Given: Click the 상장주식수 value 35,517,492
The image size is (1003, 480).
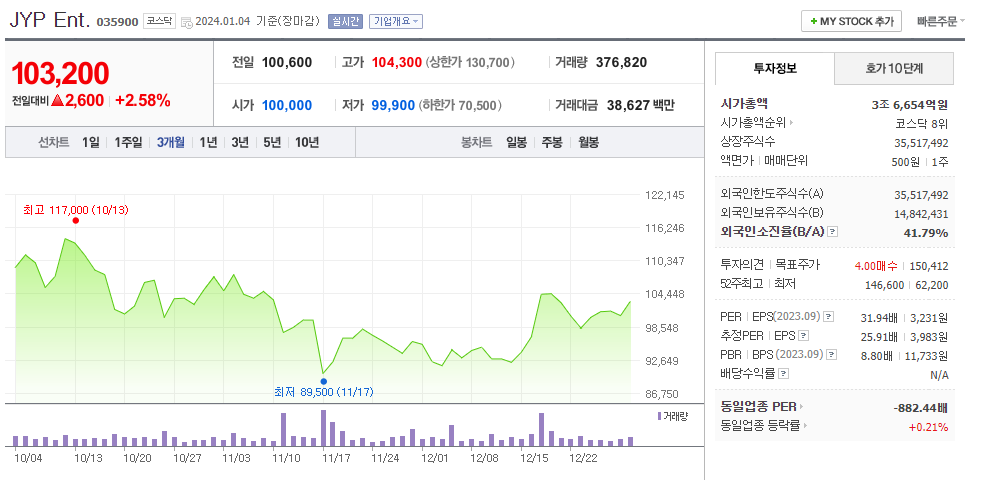Looking at the screenshot, I should click(921, 143).
